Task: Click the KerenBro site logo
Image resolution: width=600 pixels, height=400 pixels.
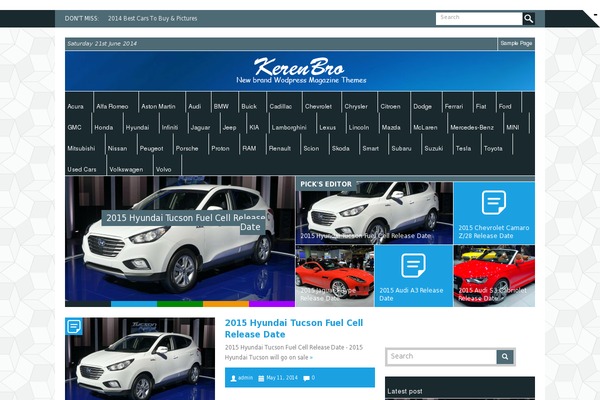Action: pyautogui.click(x=300, y=70)
